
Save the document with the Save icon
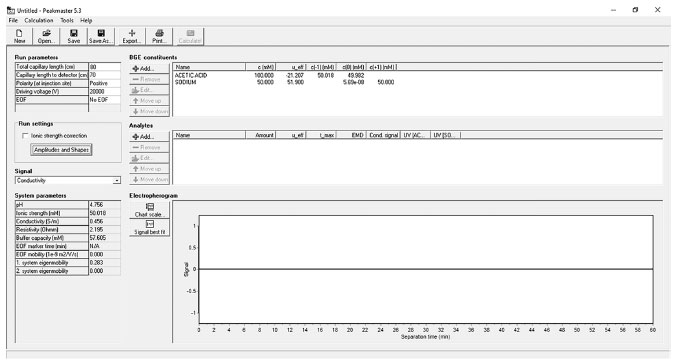(74, 36)
